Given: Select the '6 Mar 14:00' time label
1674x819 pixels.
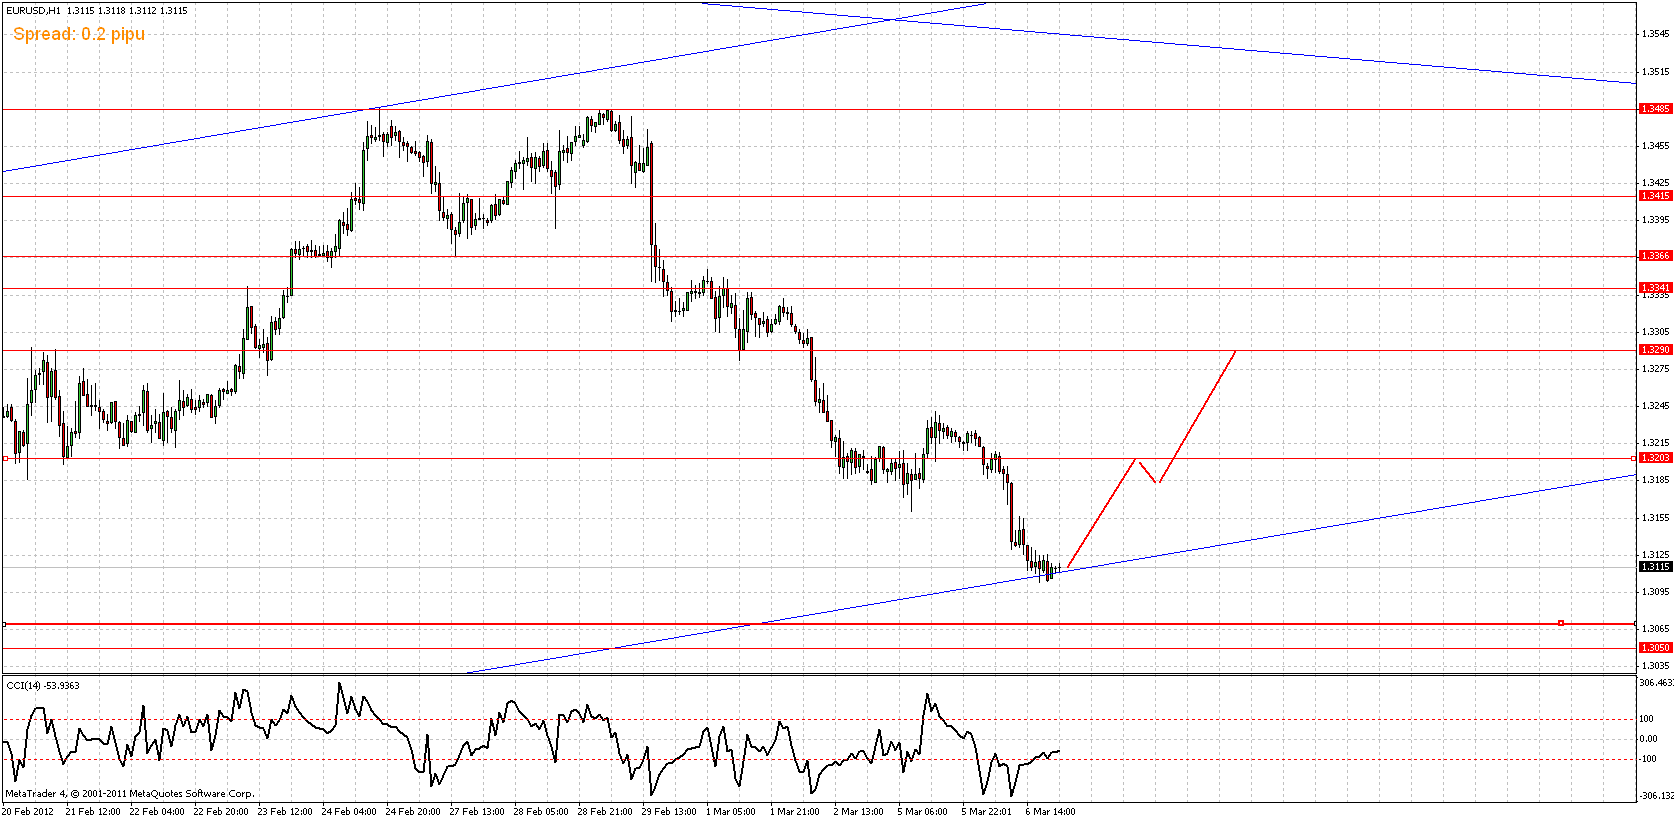Looking at the screenshot, I should [1051, 812].
